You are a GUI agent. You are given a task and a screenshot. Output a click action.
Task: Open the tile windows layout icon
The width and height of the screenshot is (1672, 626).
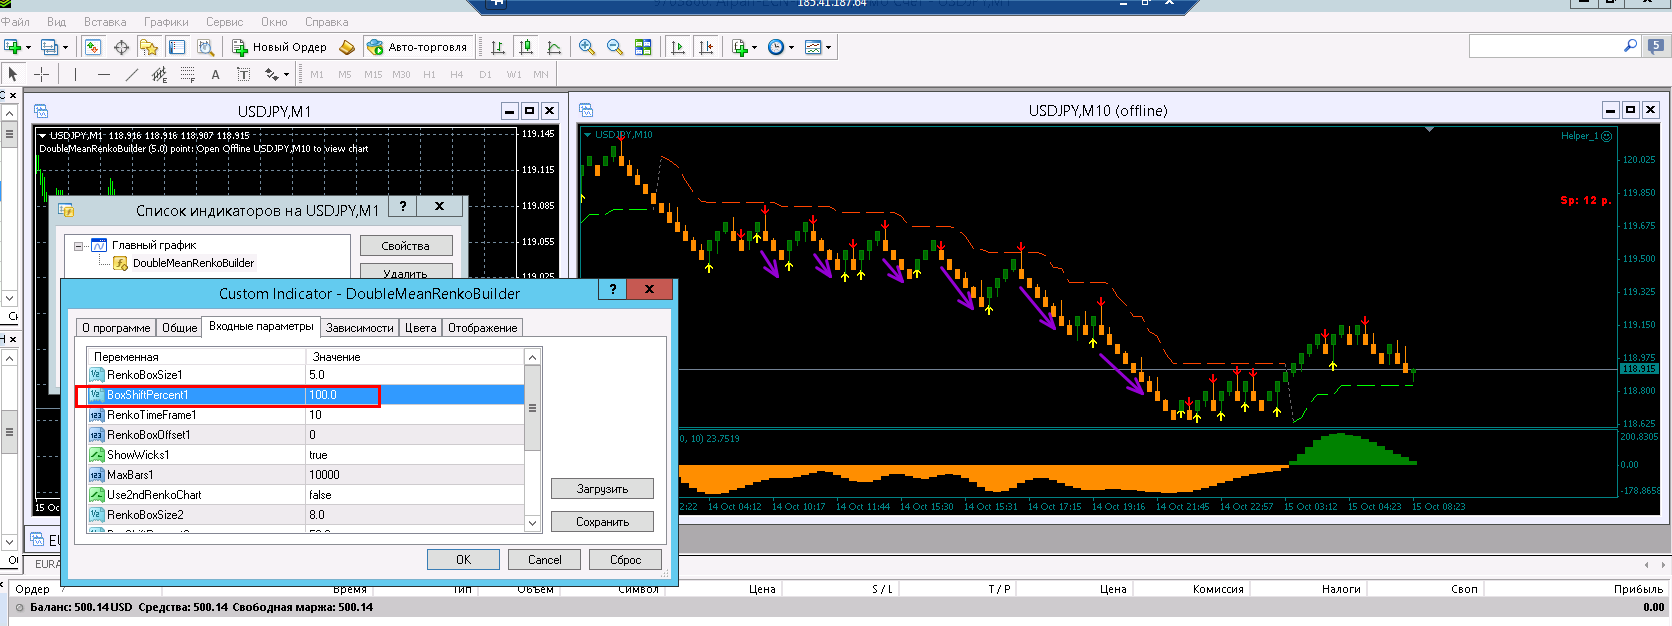643,47
